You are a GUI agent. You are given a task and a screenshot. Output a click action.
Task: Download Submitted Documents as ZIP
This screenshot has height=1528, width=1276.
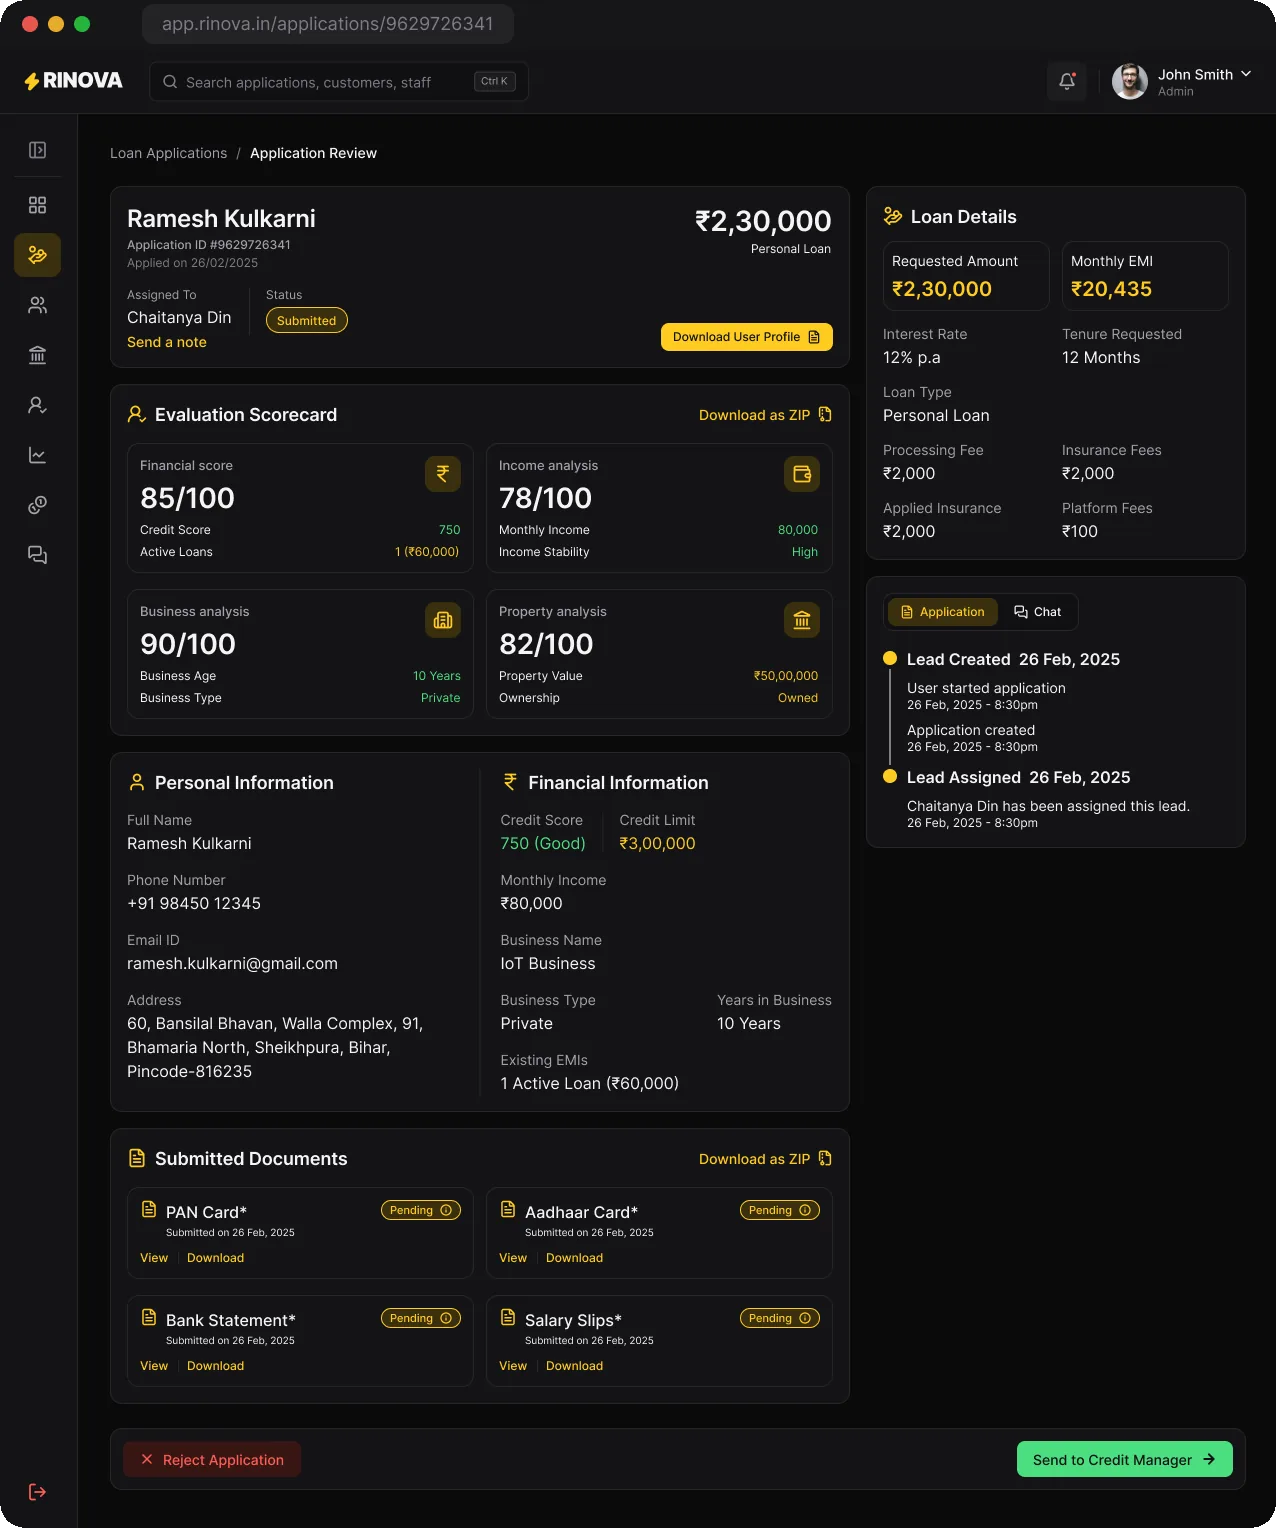(765, 1159)
